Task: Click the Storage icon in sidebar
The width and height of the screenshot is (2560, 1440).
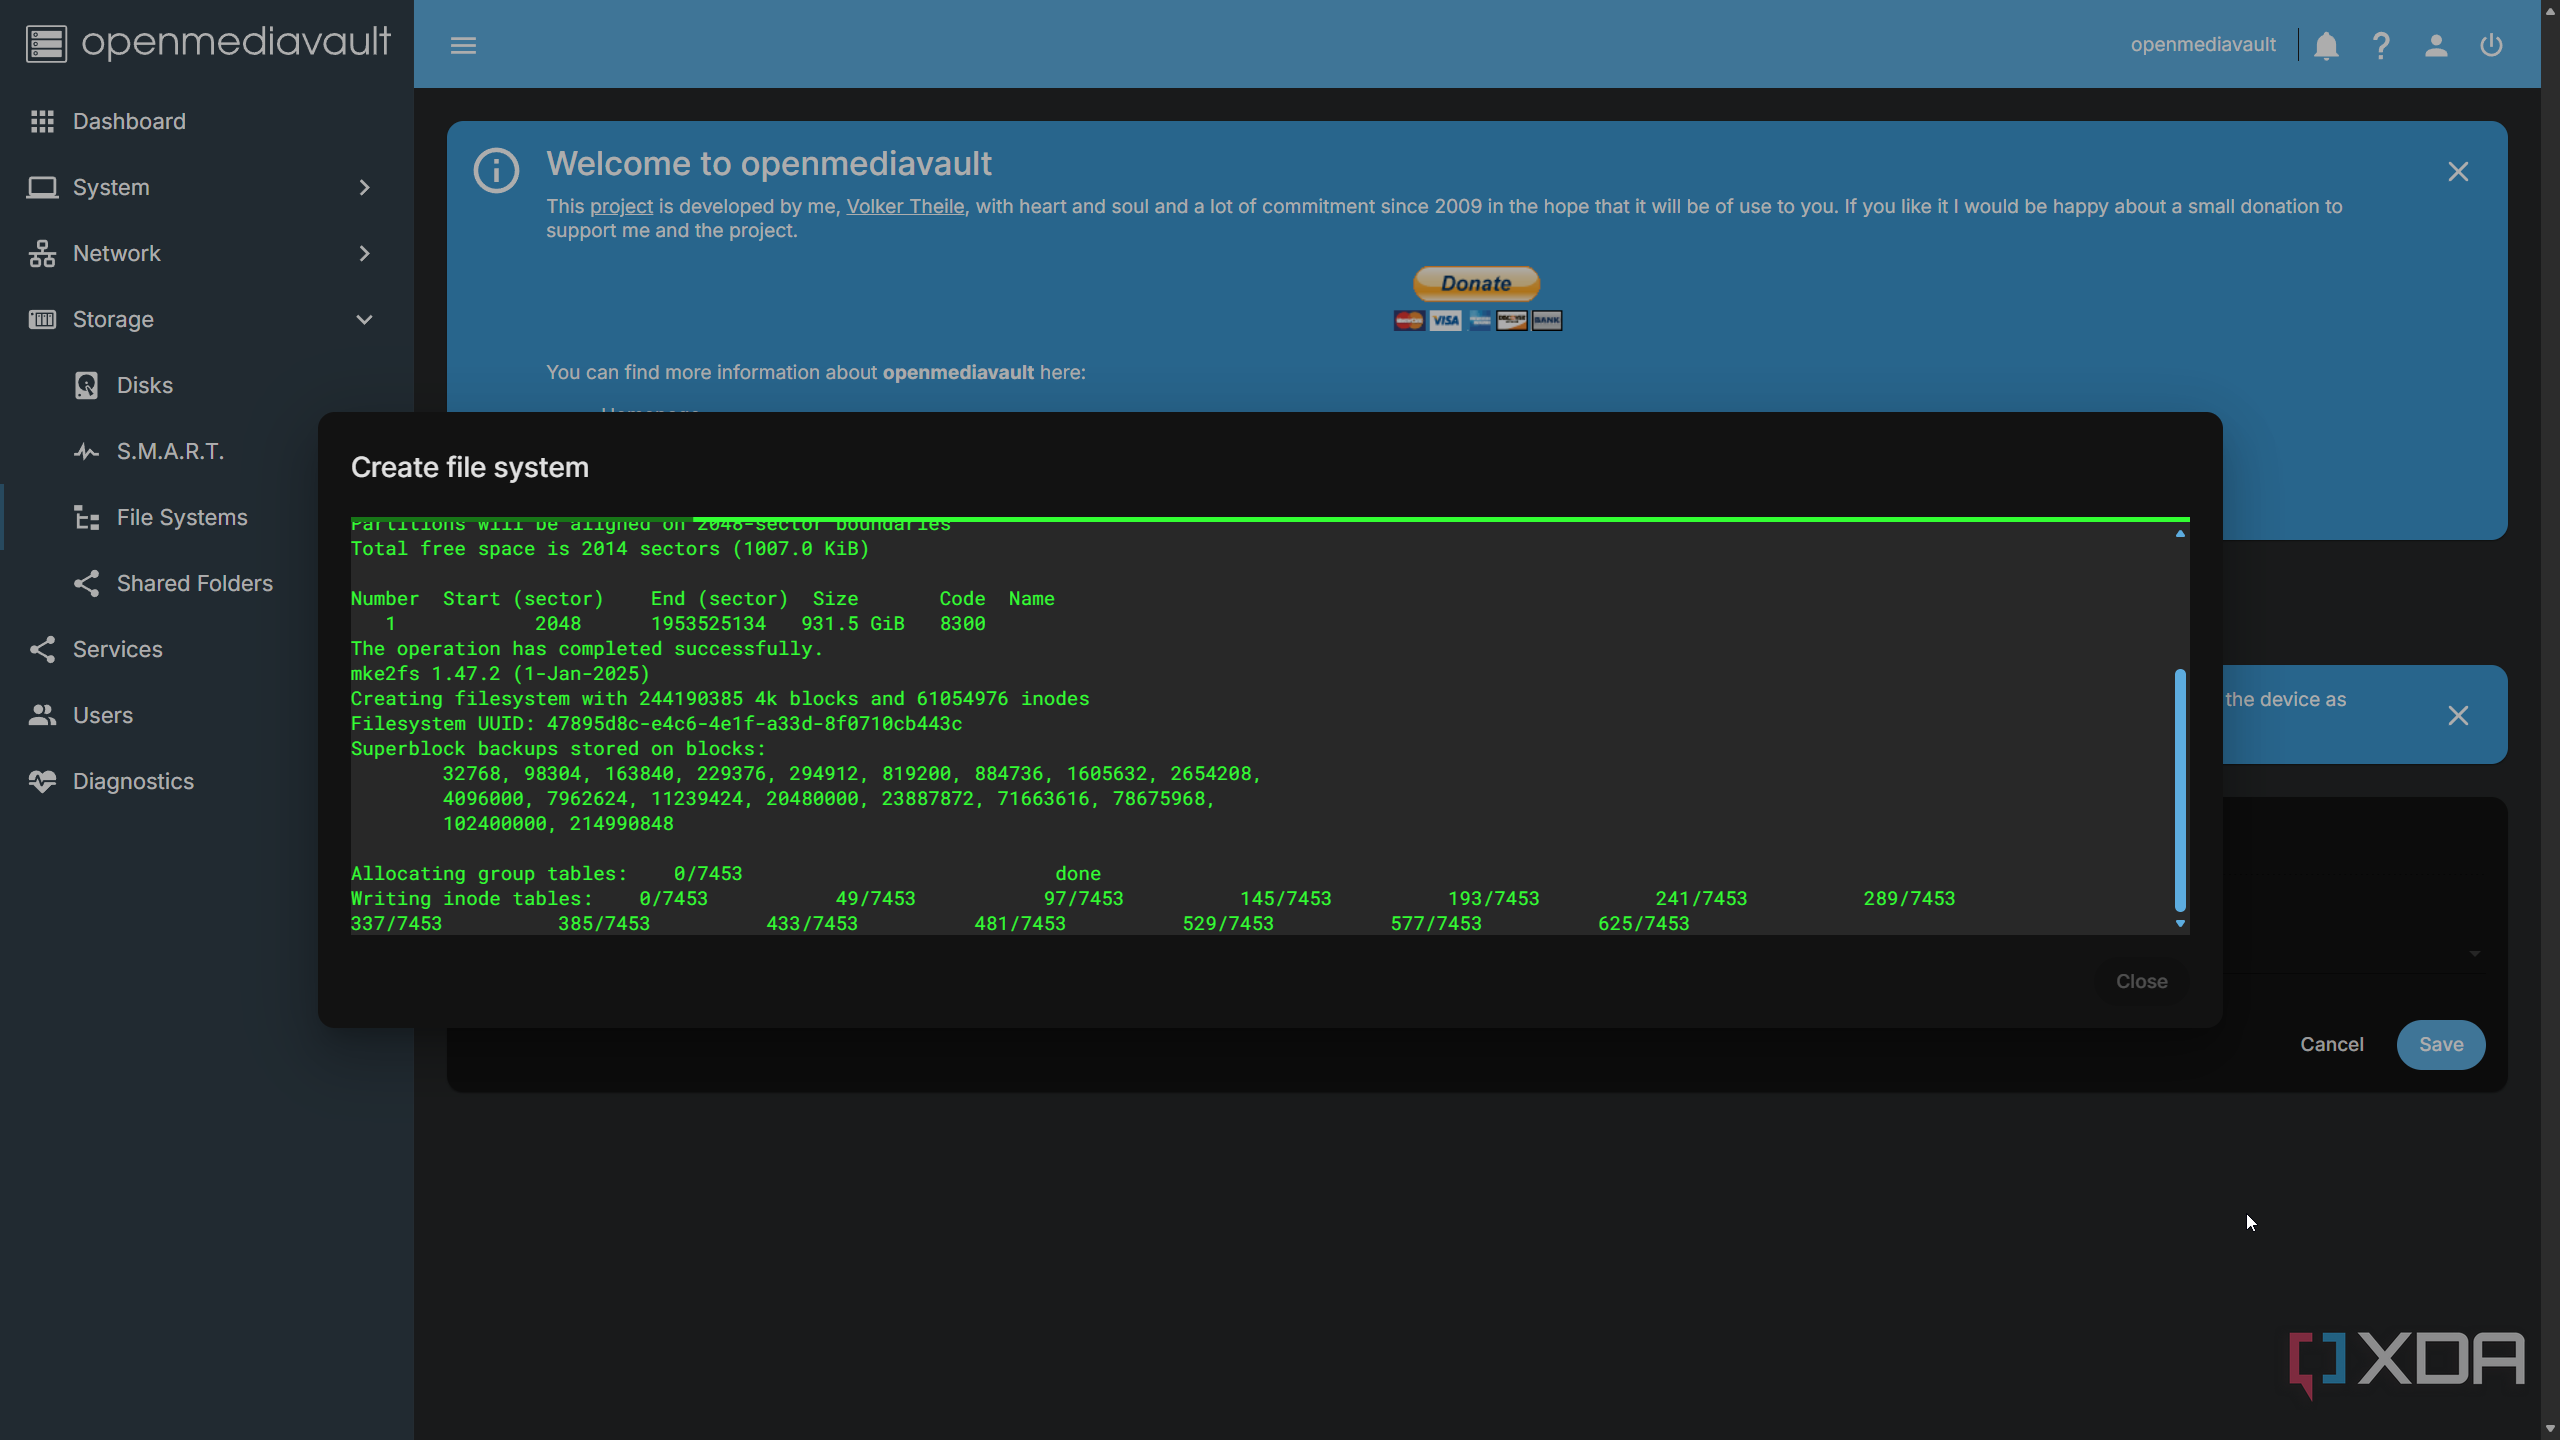Action: coord(42,319)
